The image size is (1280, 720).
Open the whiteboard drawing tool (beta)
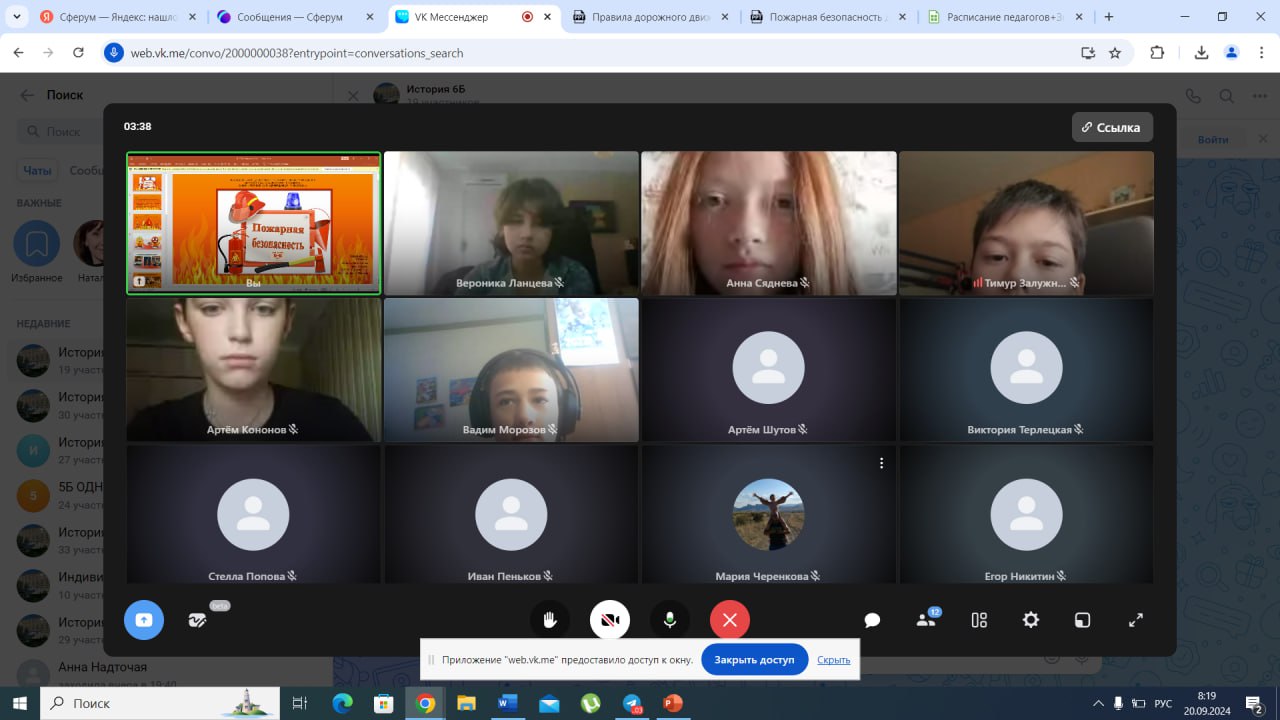tap(197, 620)
